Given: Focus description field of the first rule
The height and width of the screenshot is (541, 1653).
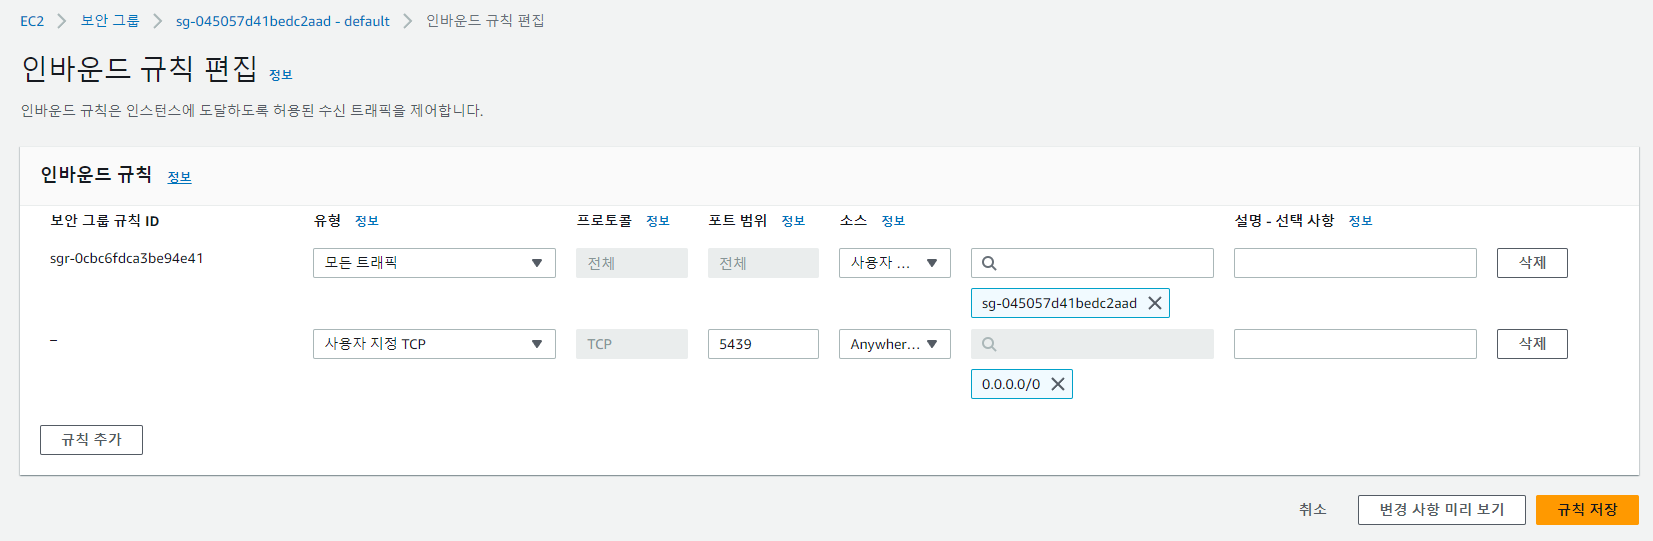Looking at the screenshot, I should coord(1355,263).
